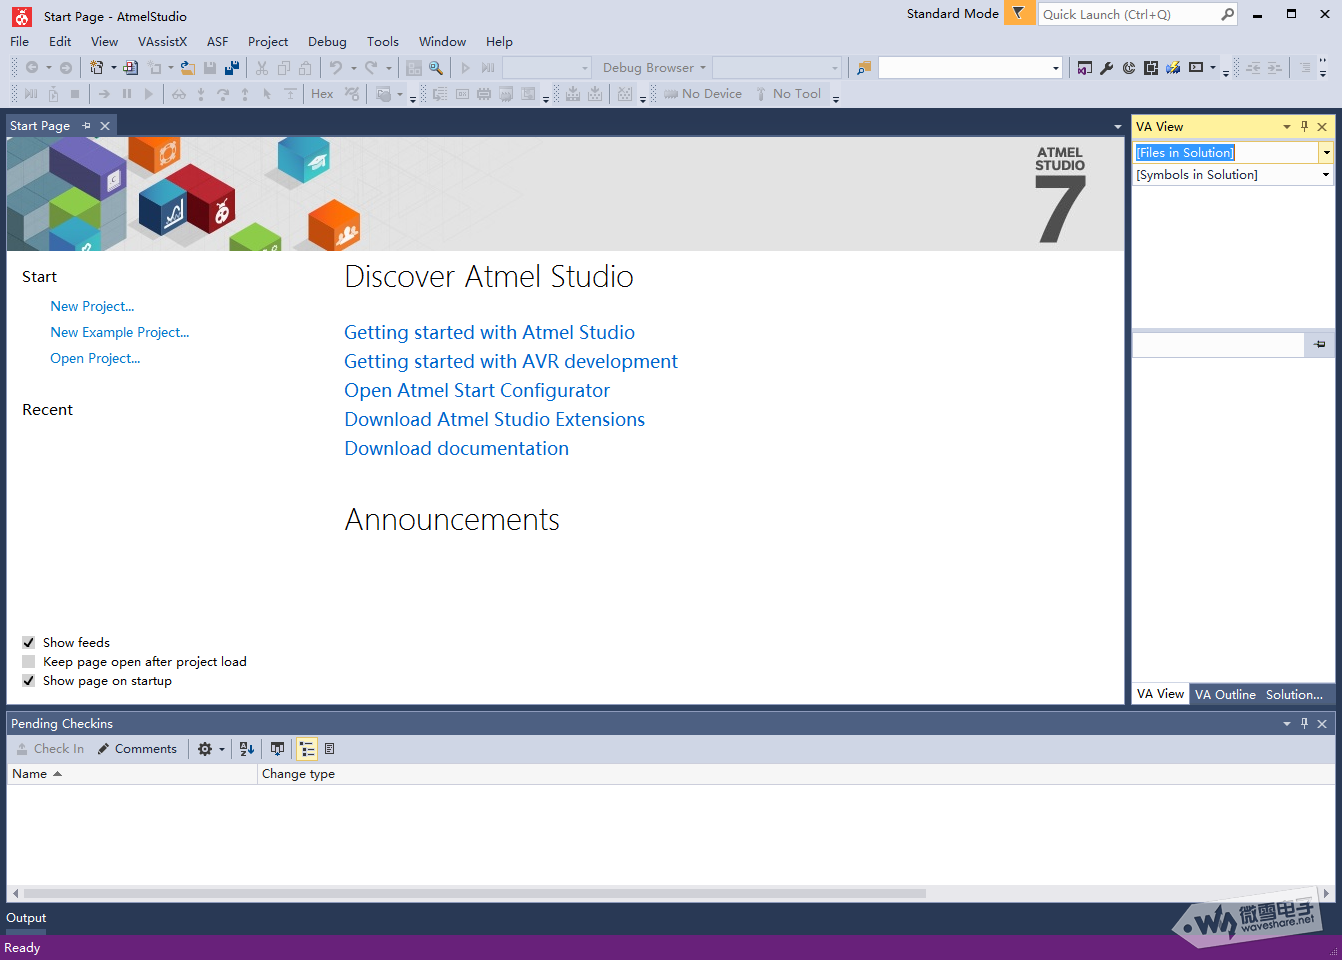Expand the Files in Solution dropdown

(1326, 153)
